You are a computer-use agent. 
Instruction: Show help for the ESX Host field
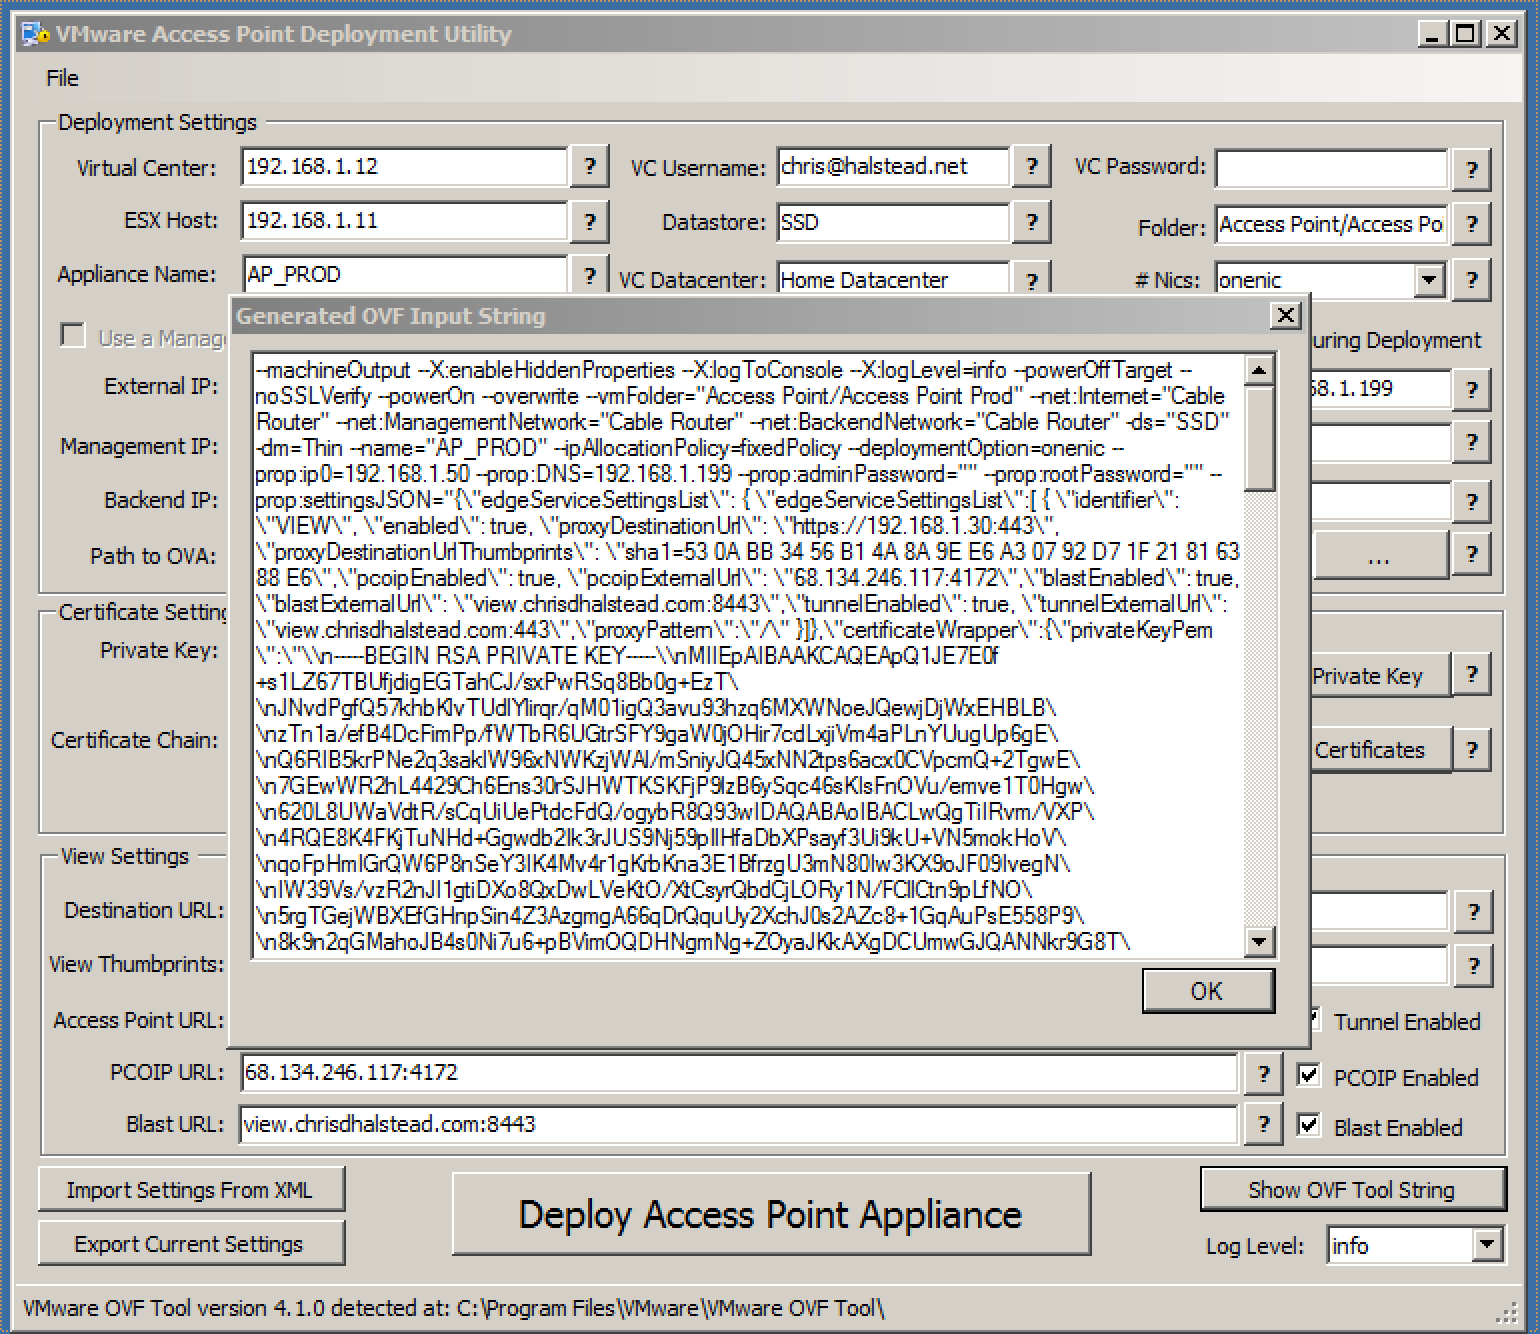point(590,221)
